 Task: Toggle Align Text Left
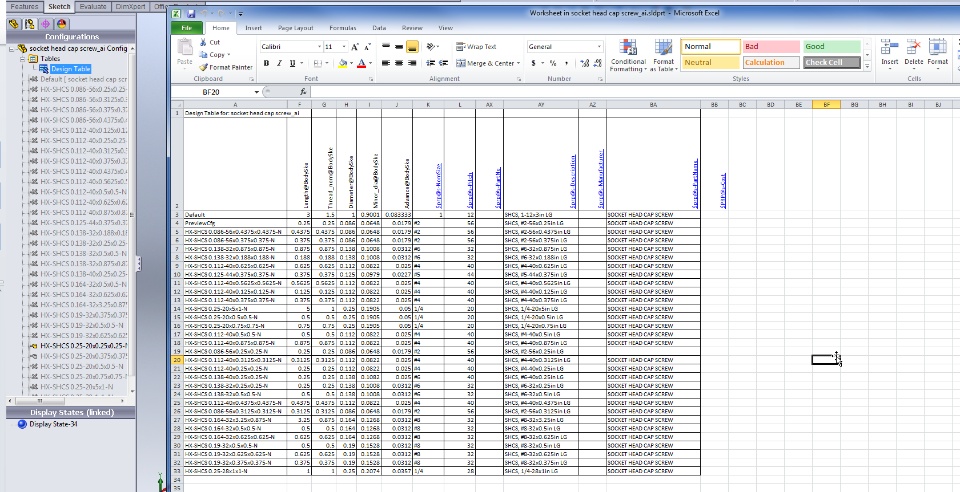coord(386,63)
